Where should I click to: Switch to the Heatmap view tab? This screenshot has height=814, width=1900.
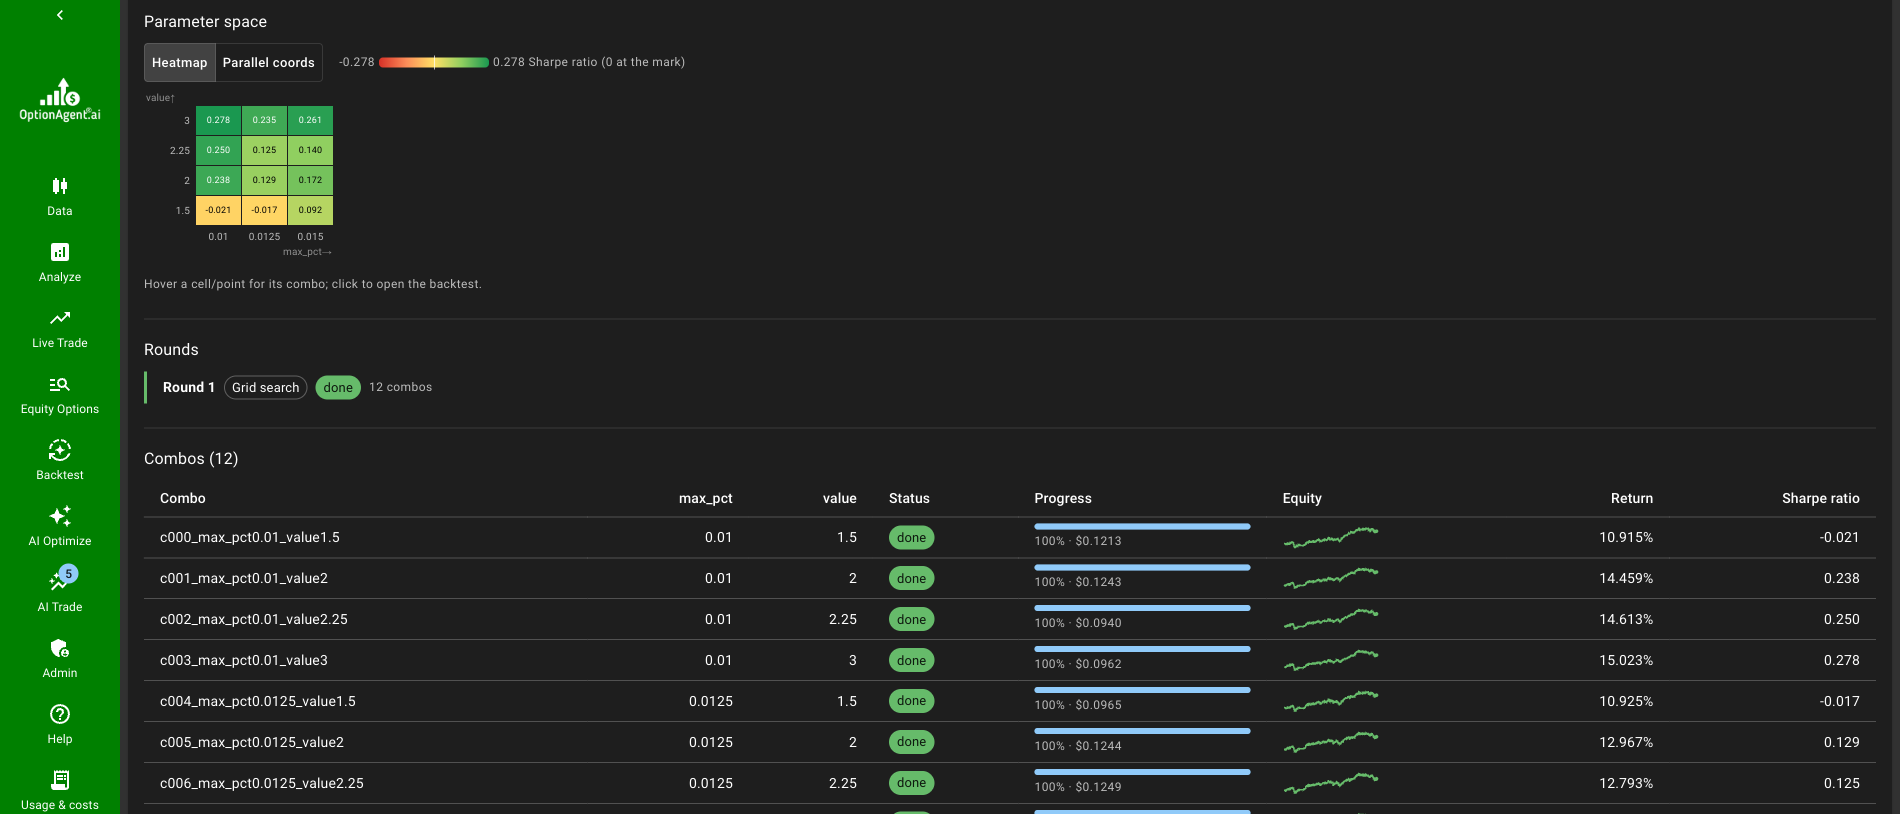coord(180,62)
